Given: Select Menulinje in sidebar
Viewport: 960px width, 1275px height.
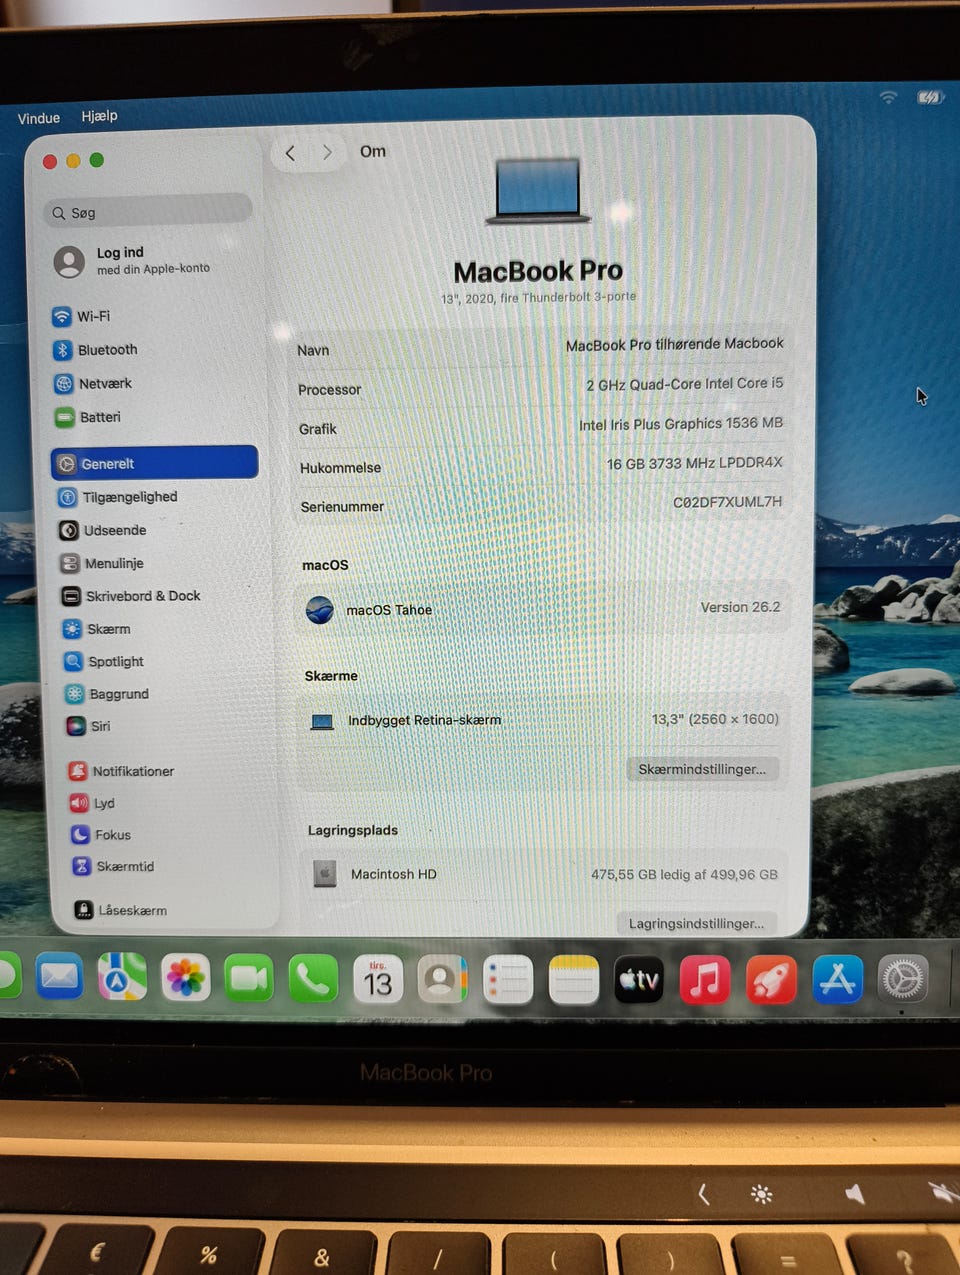Looking at the screenshot, I should [x=102, y=563].
